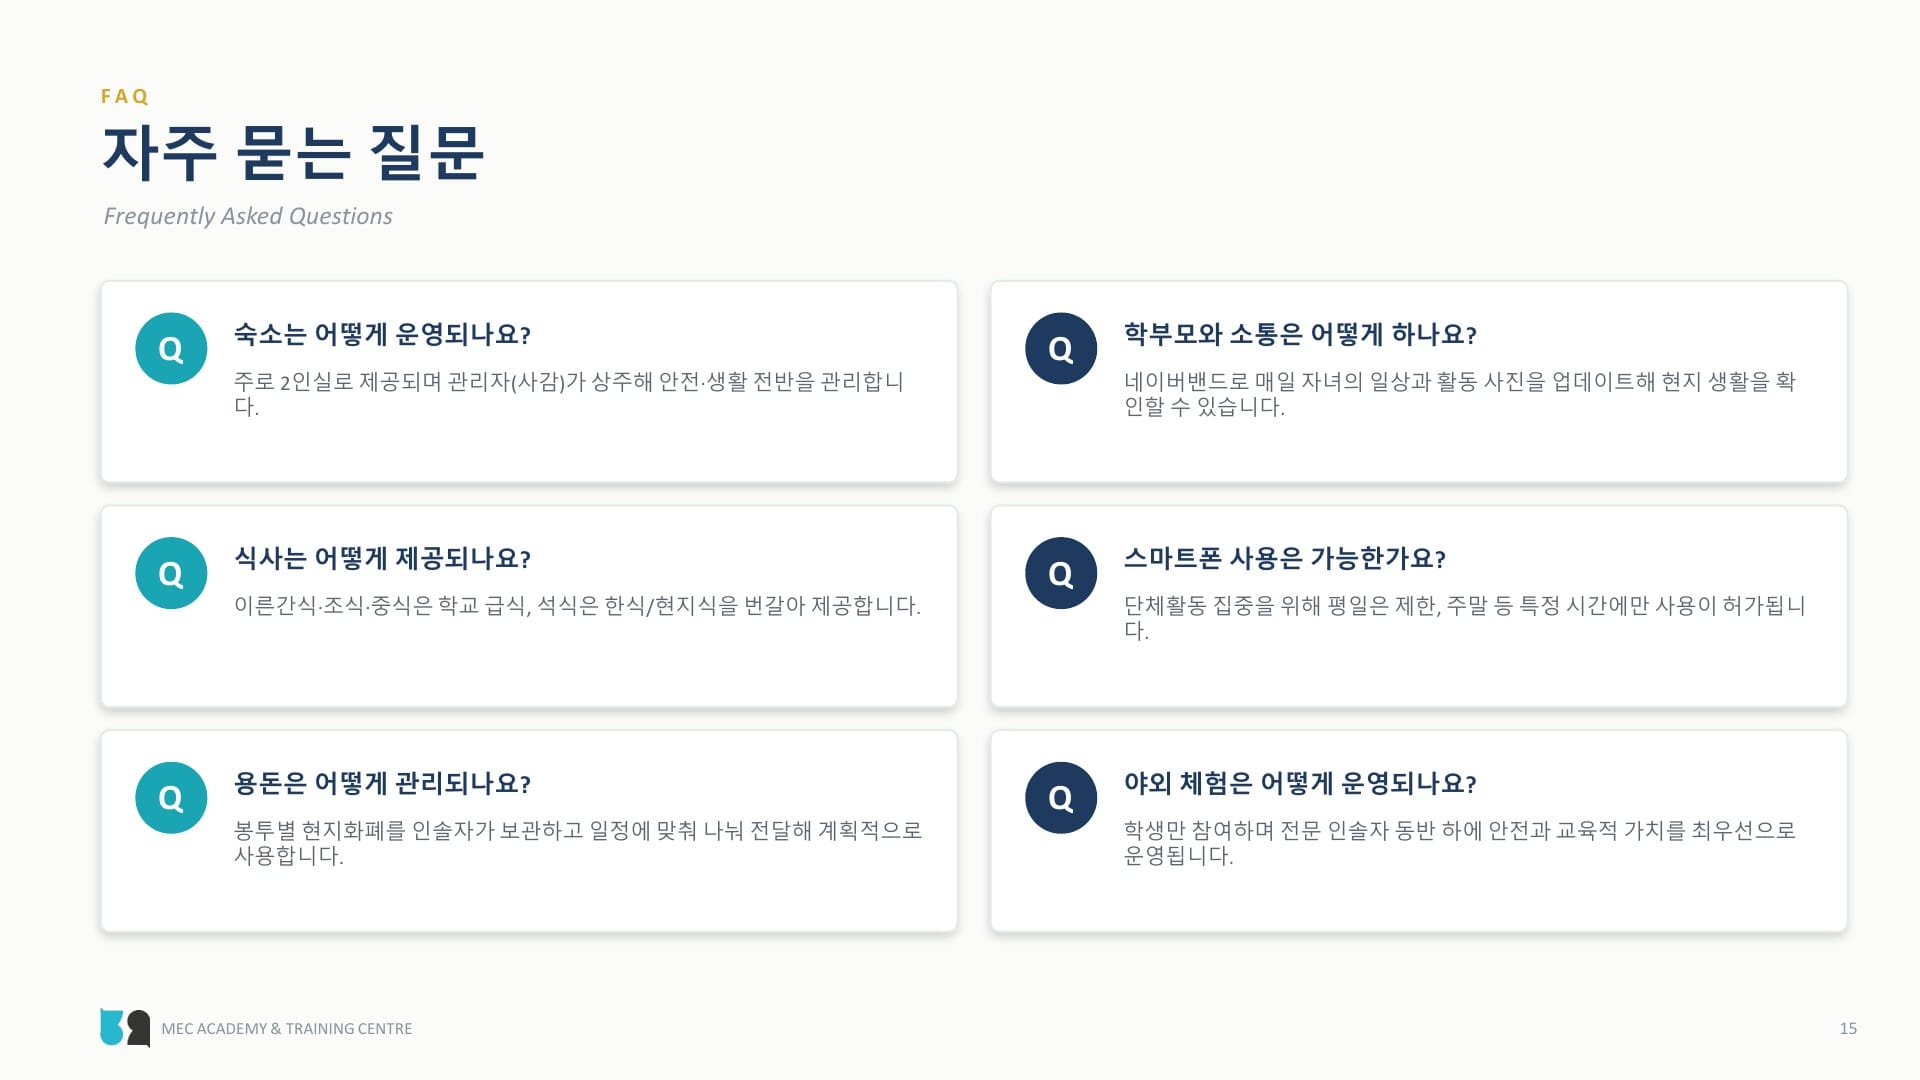Select the 학부모와 소통은 어떻게 하나요? question title
Viewport: 1920px width, 1080px height.
[x=1300, y=334]
